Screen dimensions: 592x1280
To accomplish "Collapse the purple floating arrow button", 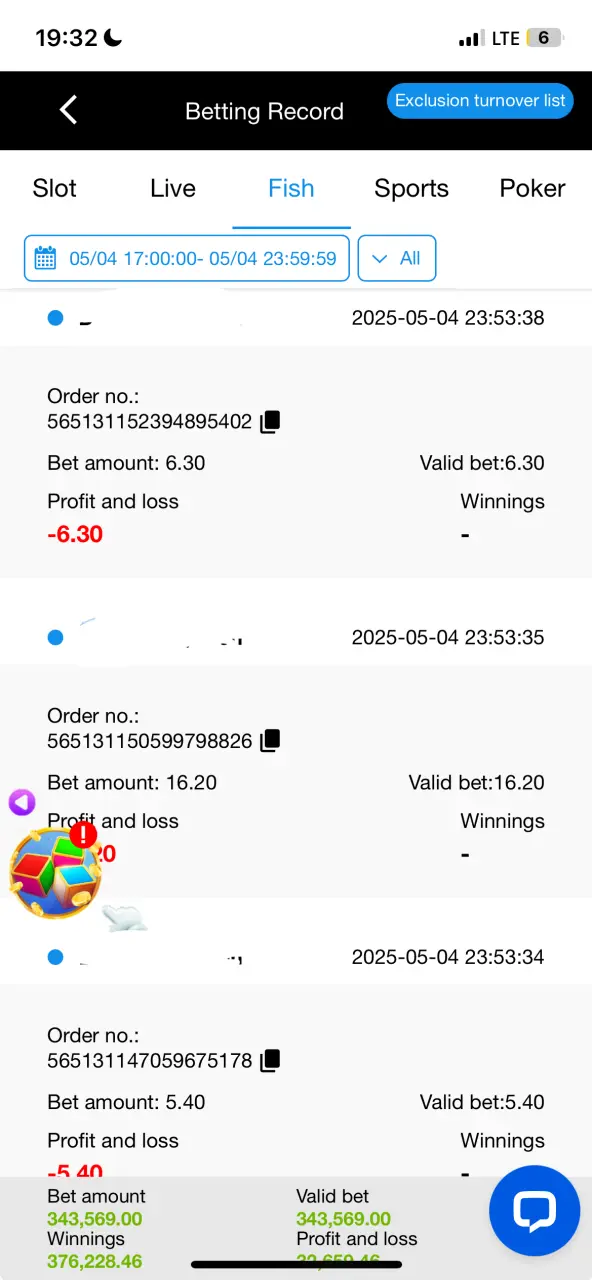I will coord(22,802).
